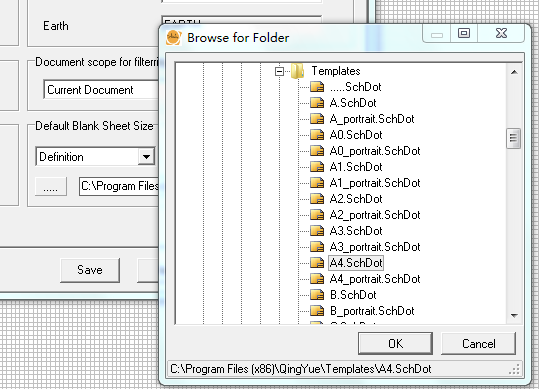Collapse the Templates folder node
This screenshot has height=389, width=539.
279,71
